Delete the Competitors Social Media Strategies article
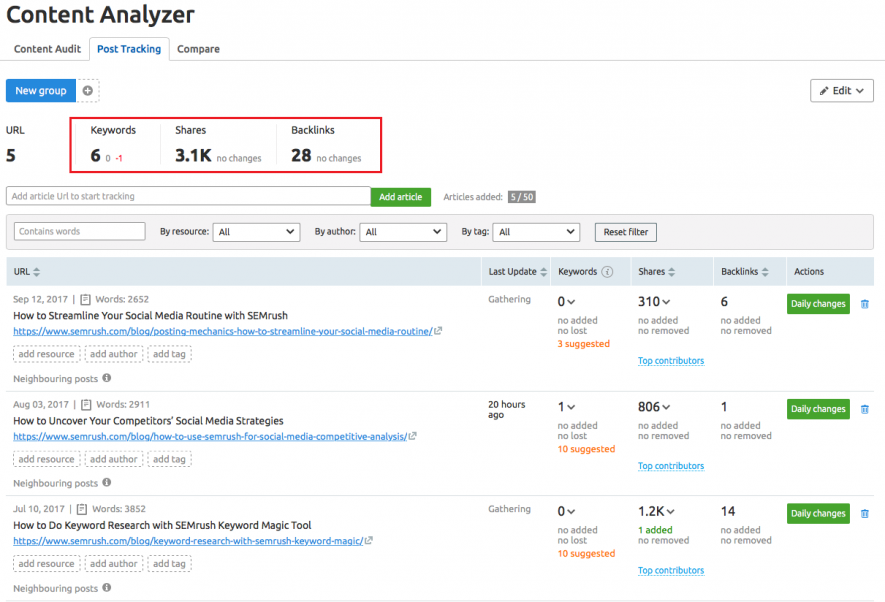885x602 pixels. (x=864, y=409)
